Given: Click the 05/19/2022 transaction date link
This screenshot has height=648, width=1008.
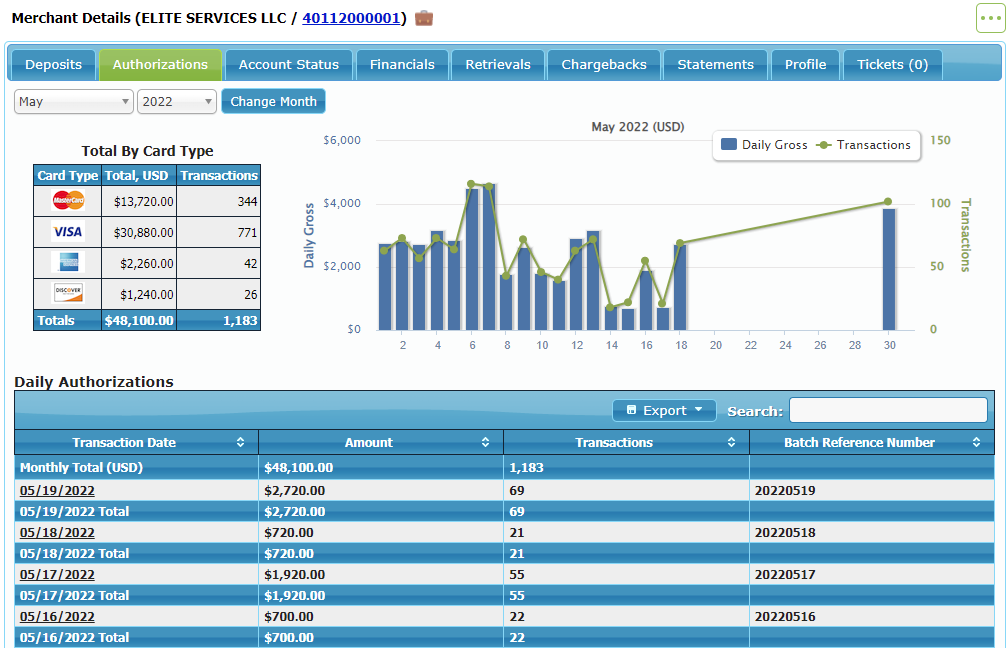Looking at the screenshot, I should point(57,490).
